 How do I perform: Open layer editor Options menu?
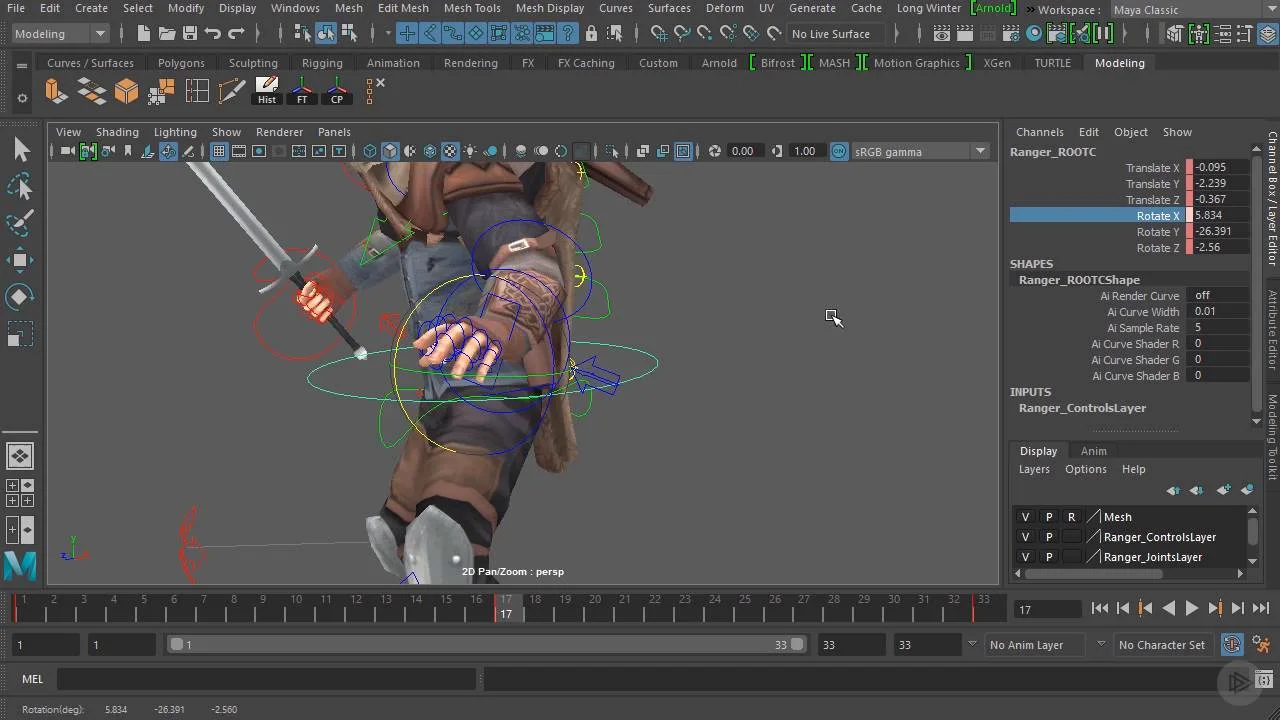(1085, 469)
